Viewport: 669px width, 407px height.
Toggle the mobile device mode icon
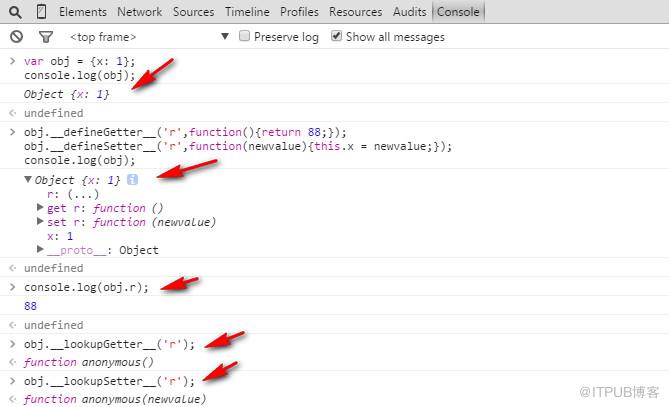click(x=41, y=12)
